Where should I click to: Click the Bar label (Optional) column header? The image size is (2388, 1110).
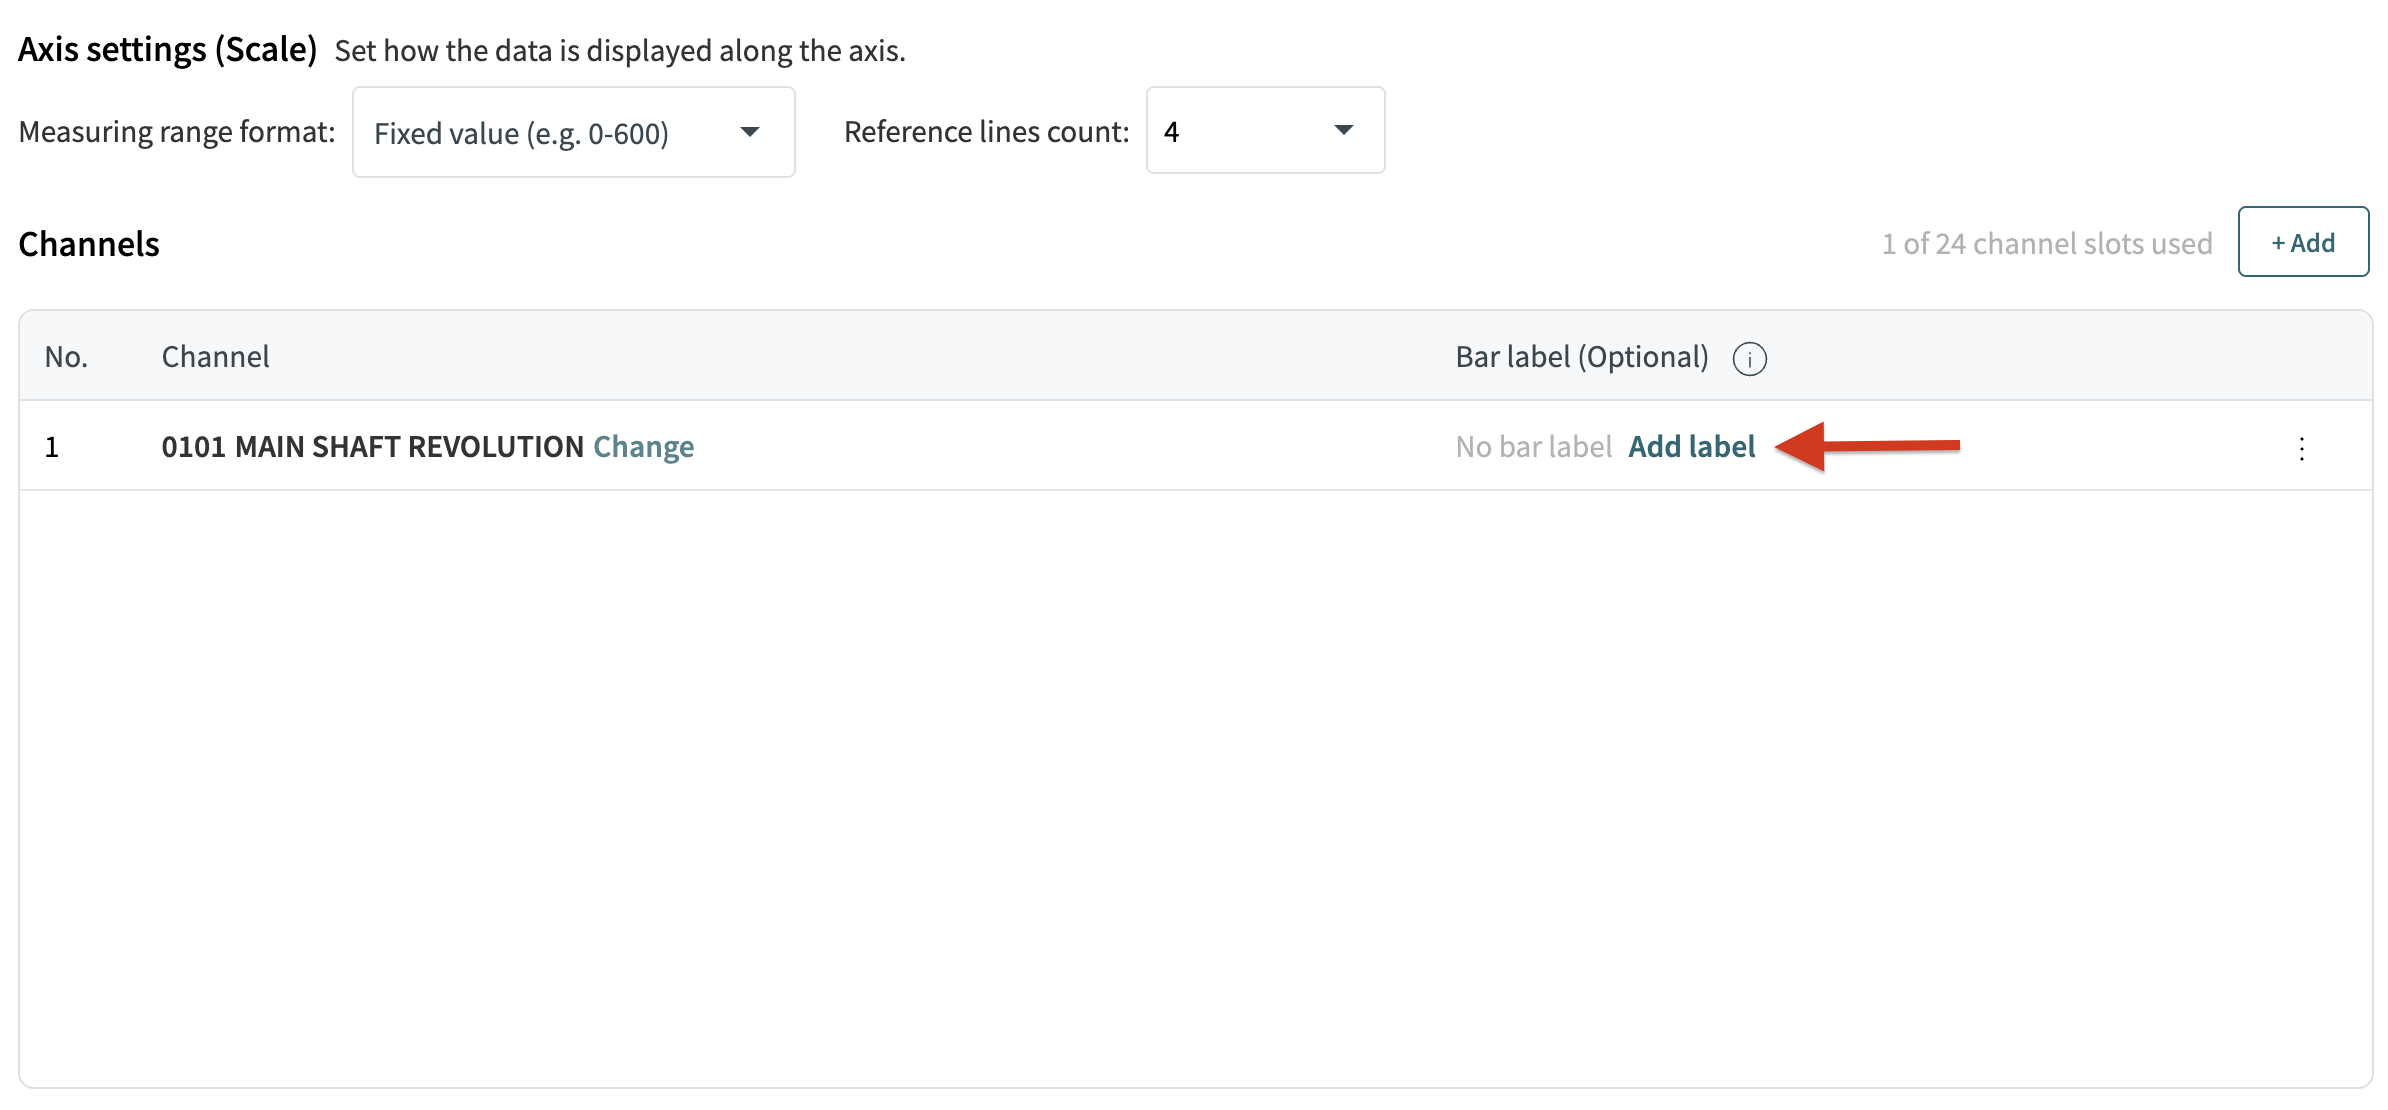(1581, 357)
